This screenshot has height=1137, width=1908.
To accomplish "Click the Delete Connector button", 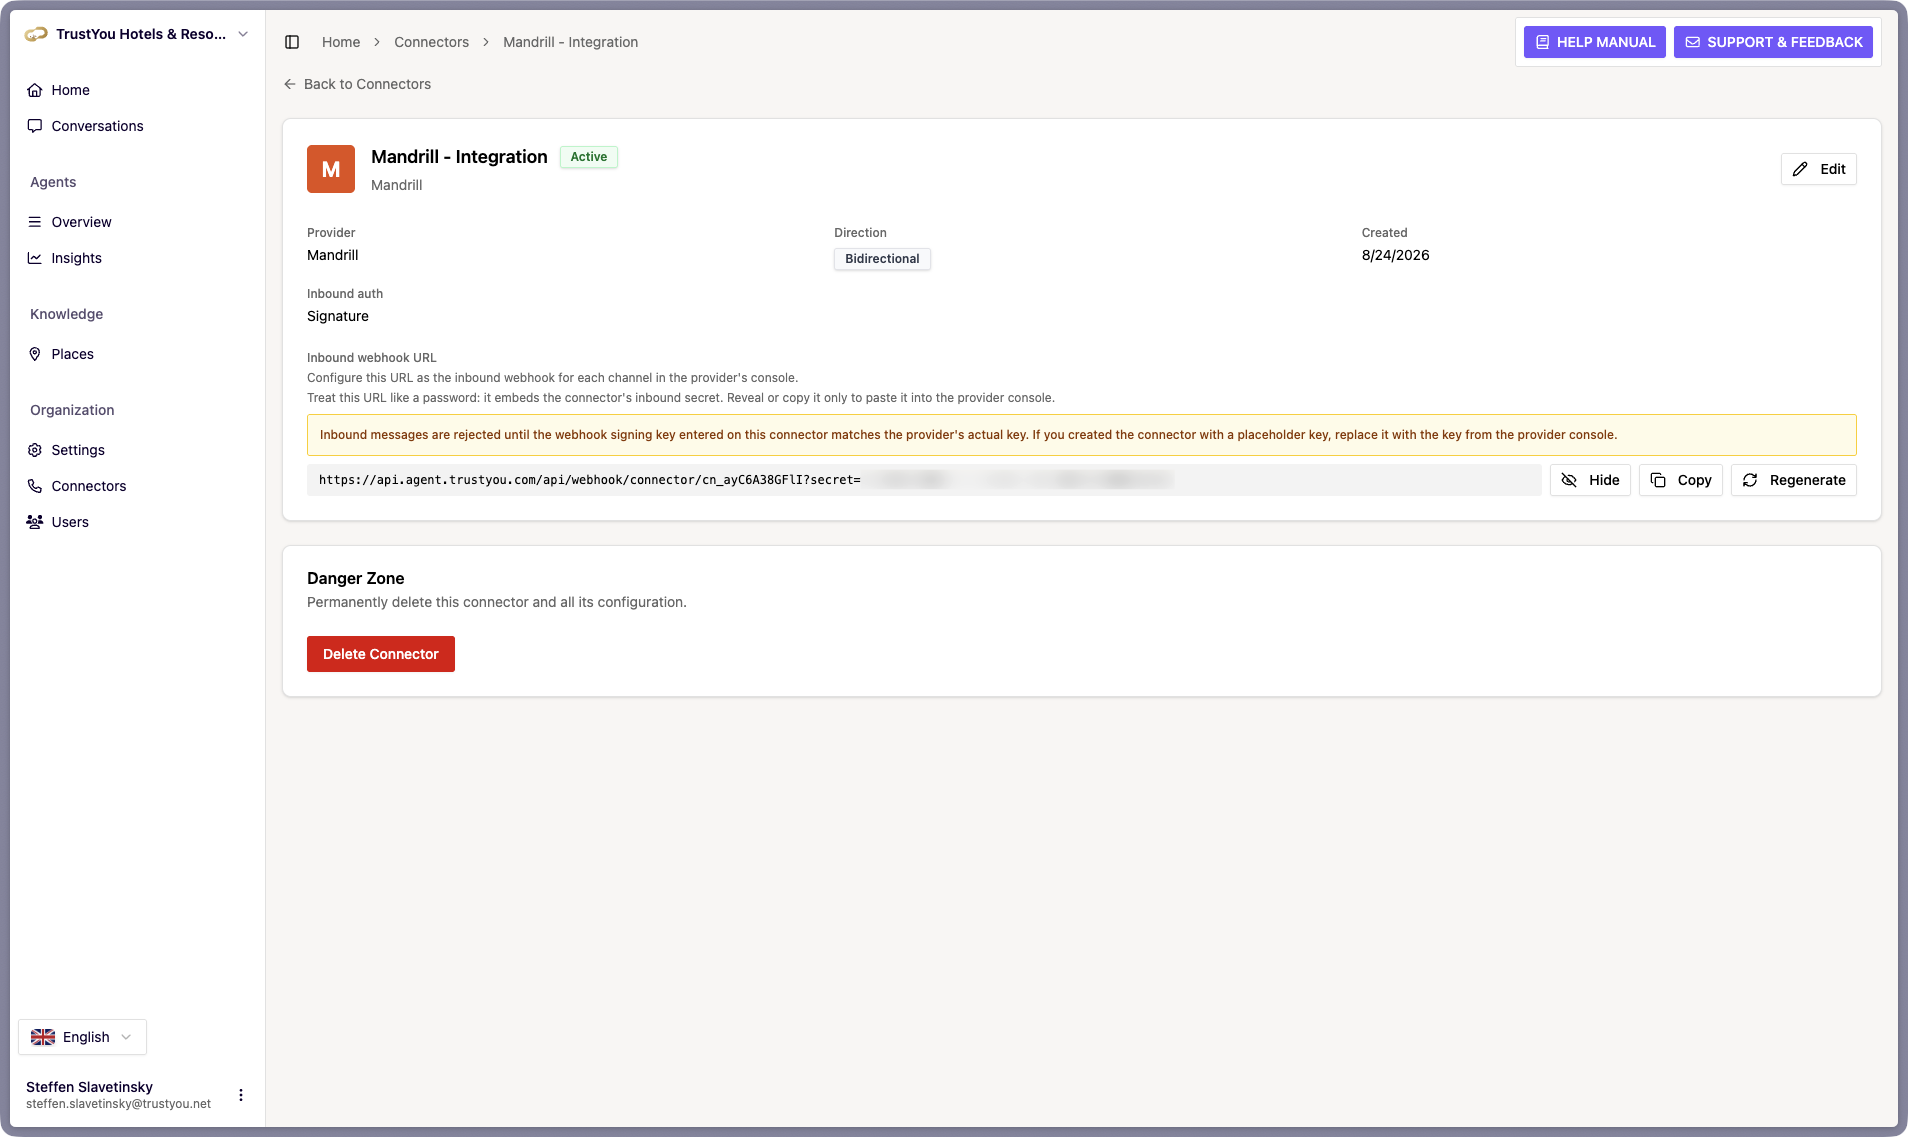I will coord(381,654).
